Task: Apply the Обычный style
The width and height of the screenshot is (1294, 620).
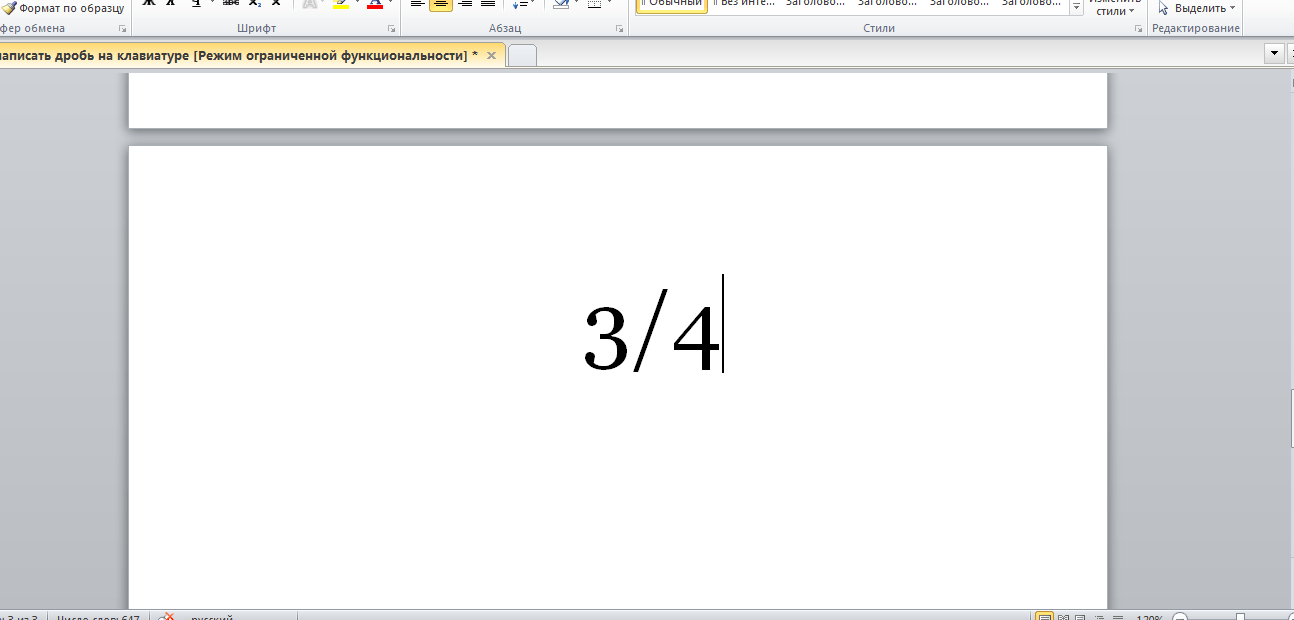Action: [672, 4]
